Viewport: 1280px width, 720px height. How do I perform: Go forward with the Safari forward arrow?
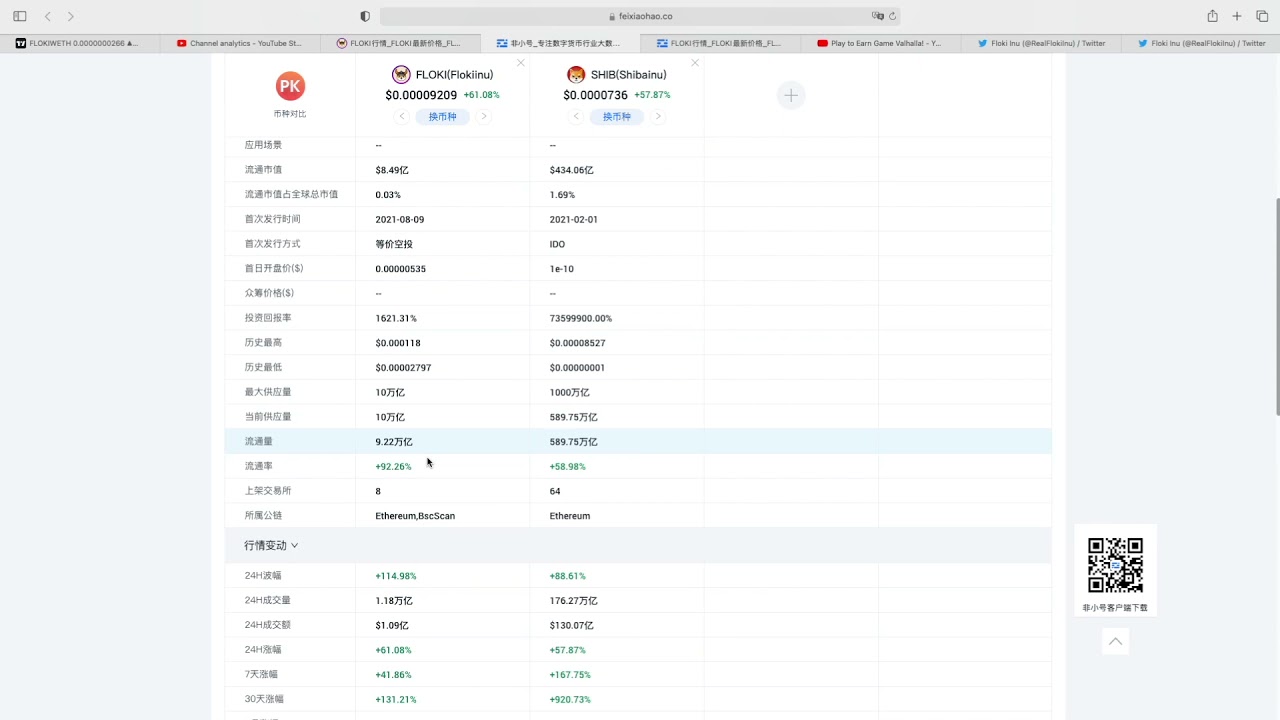70,16
